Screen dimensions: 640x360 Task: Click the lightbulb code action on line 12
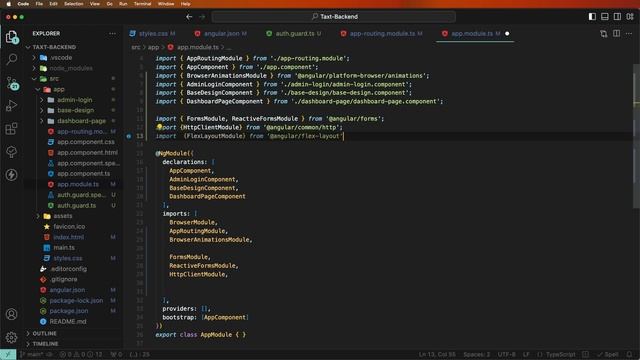point(159,127)
